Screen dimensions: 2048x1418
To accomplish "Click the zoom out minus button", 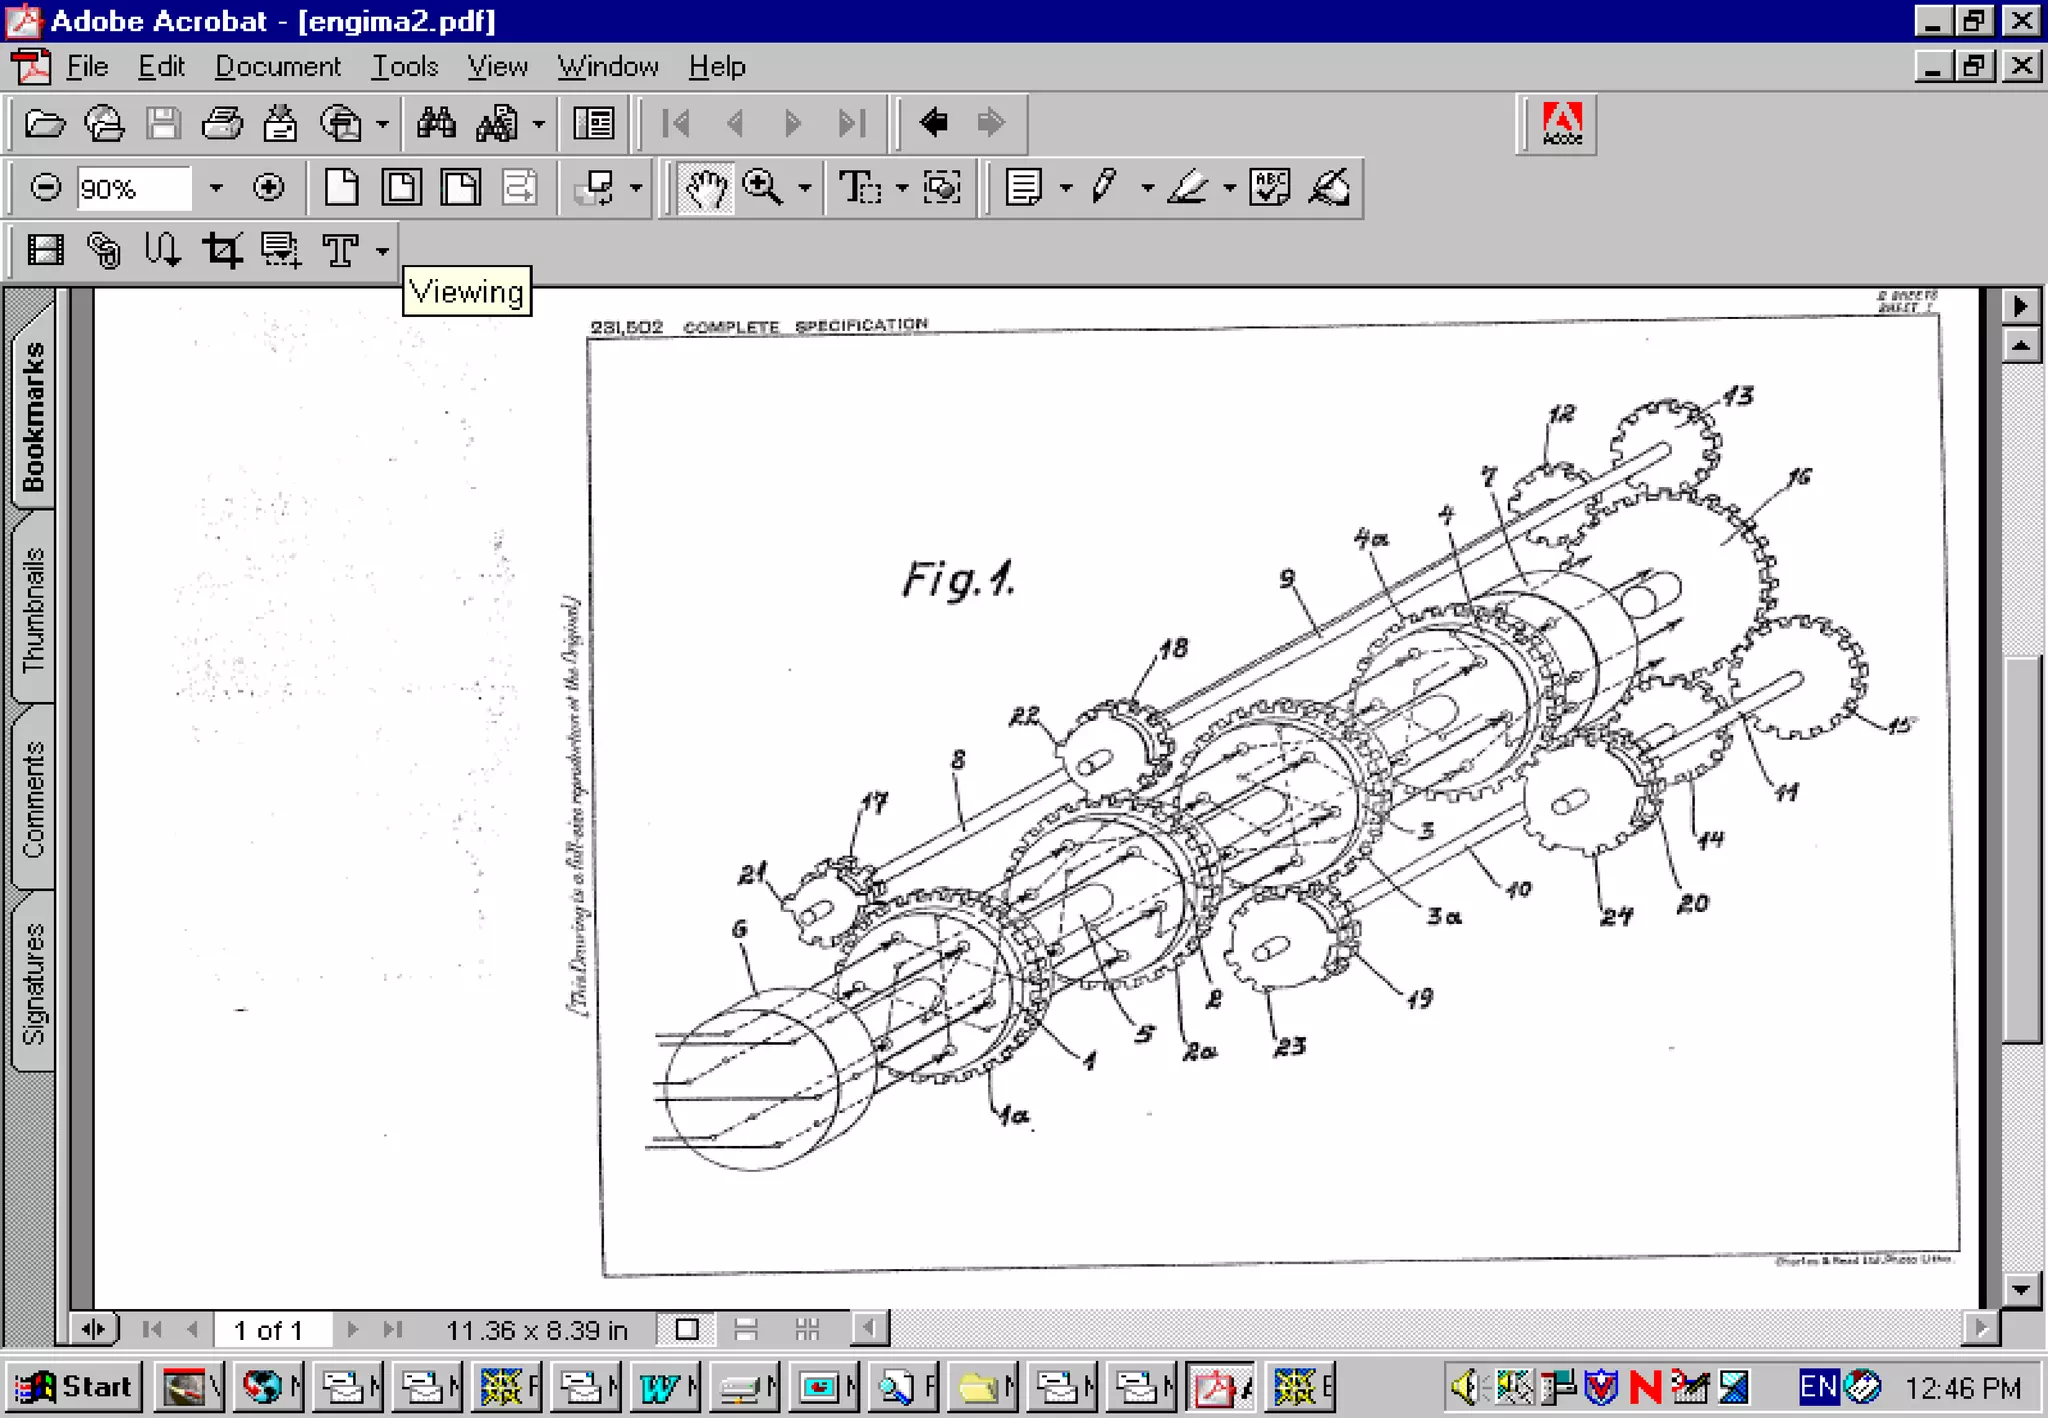I will 45,188.
